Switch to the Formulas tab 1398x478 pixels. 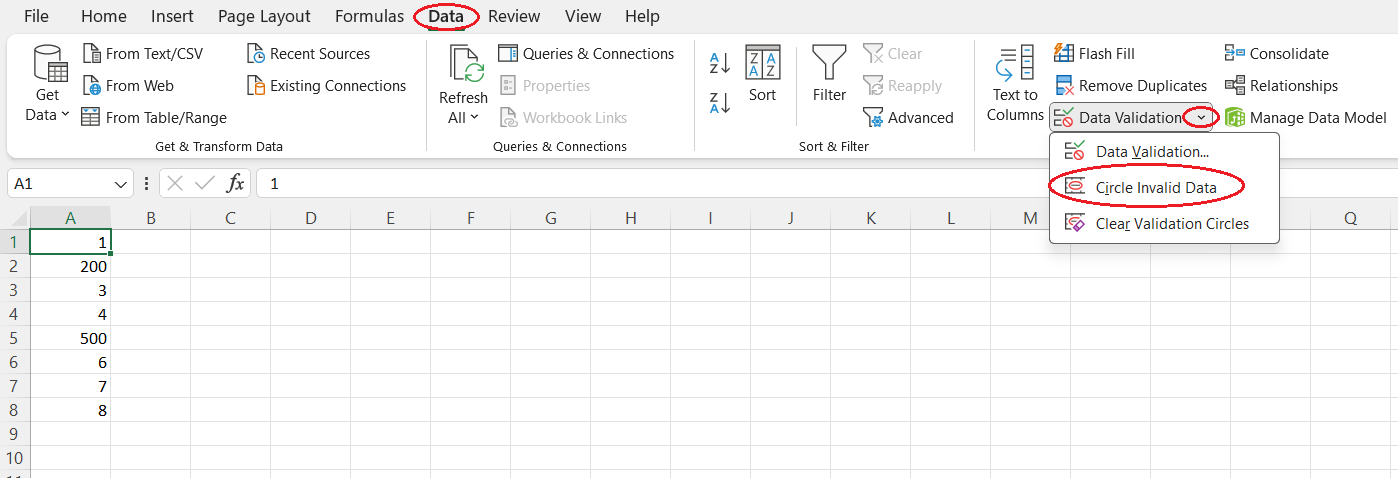click(x=369, y=16)
